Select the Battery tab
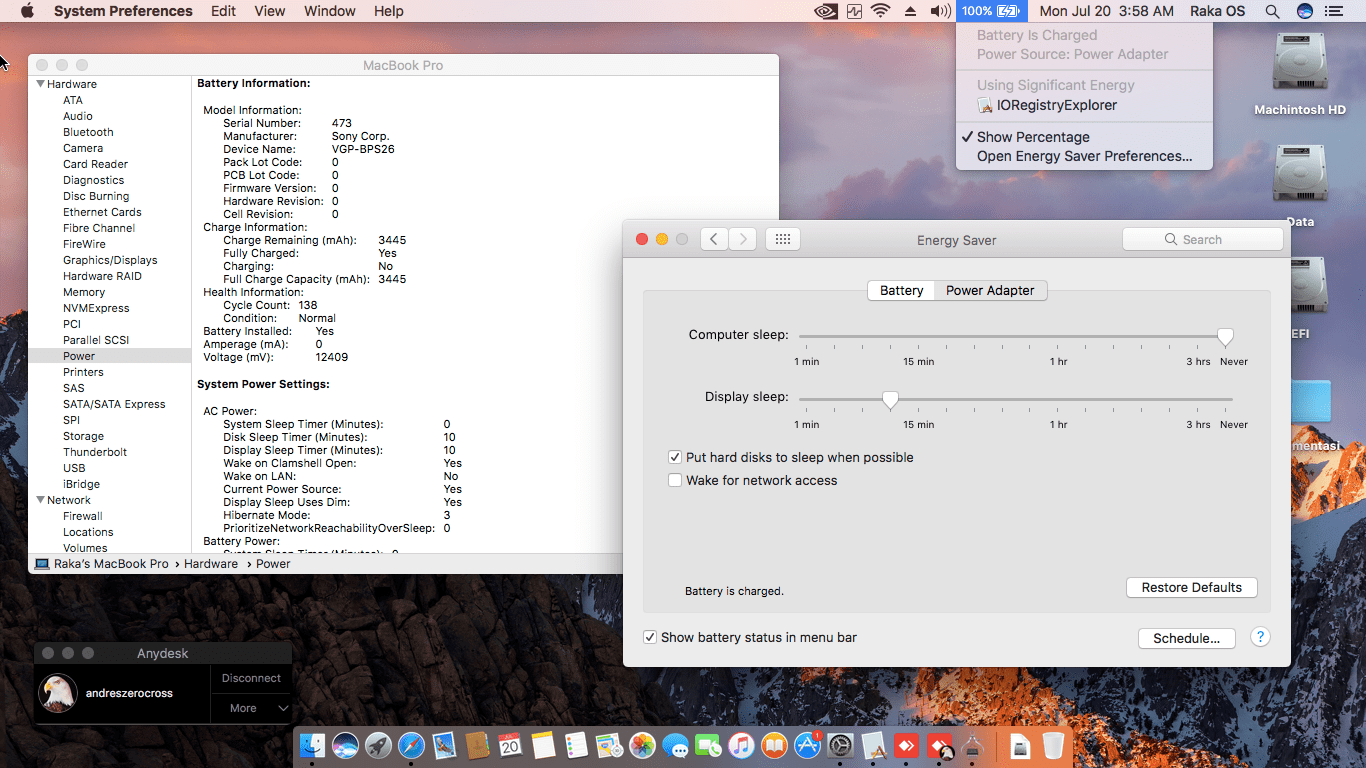 pyautogui.click(x=901, y=290)
